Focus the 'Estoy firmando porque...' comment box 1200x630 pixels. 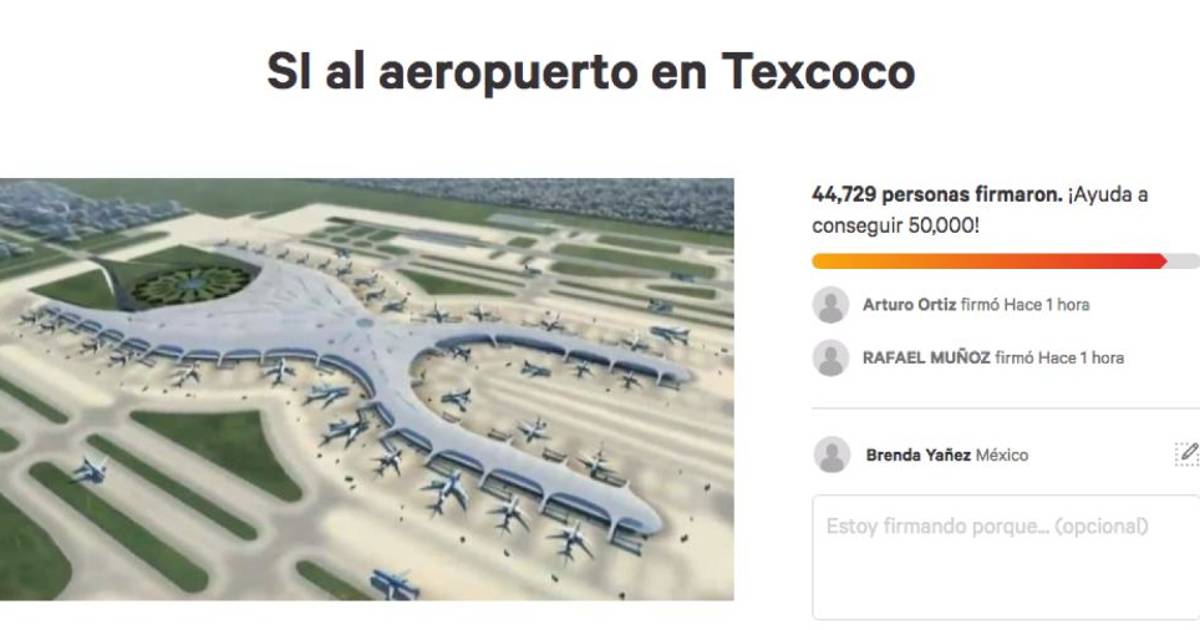(x=1006, y=557)
